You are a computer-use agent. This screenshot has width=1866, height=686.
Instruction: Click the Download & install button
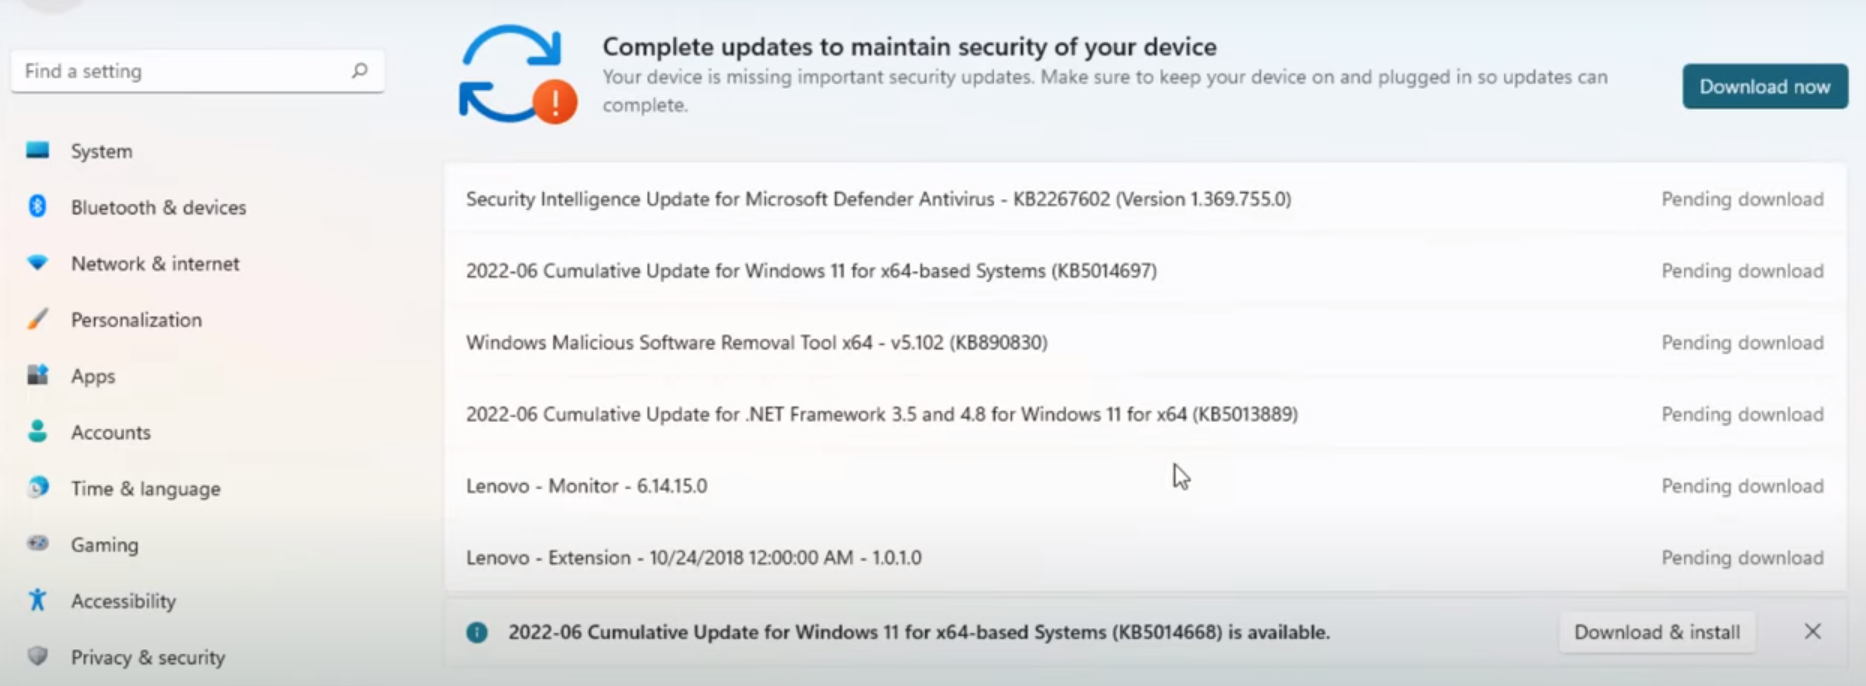click(1656, 632)
